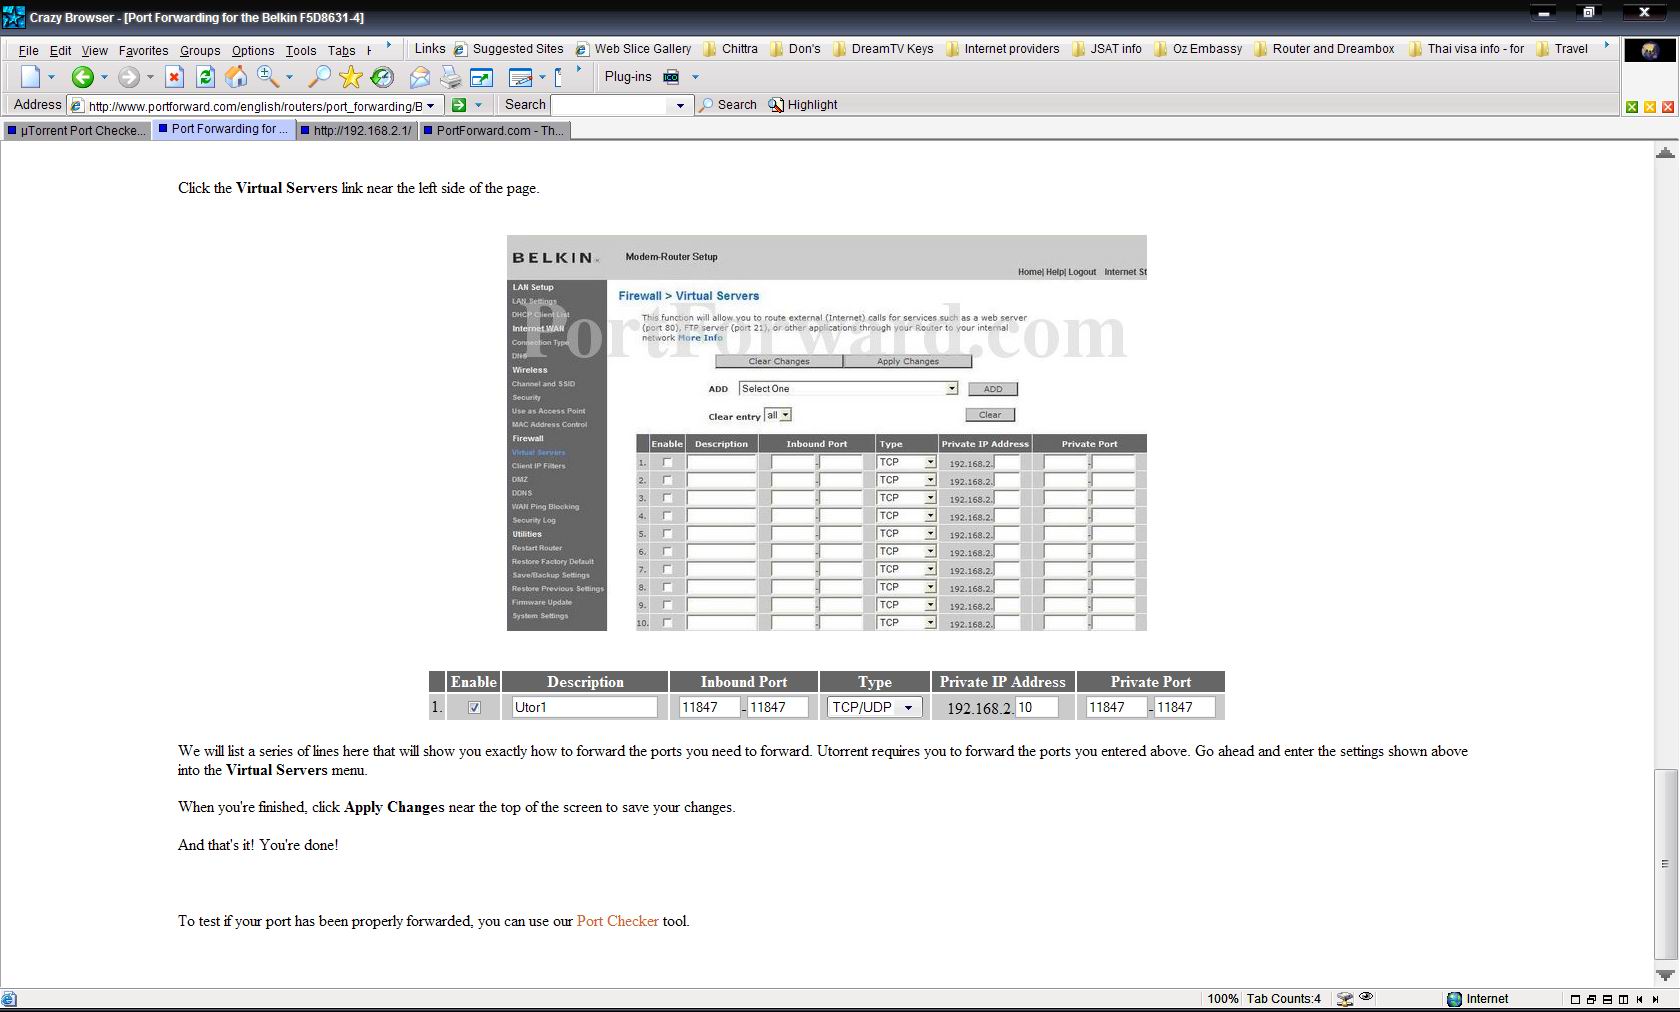
Task: Open the Home page icon
Action: (236, 77)
